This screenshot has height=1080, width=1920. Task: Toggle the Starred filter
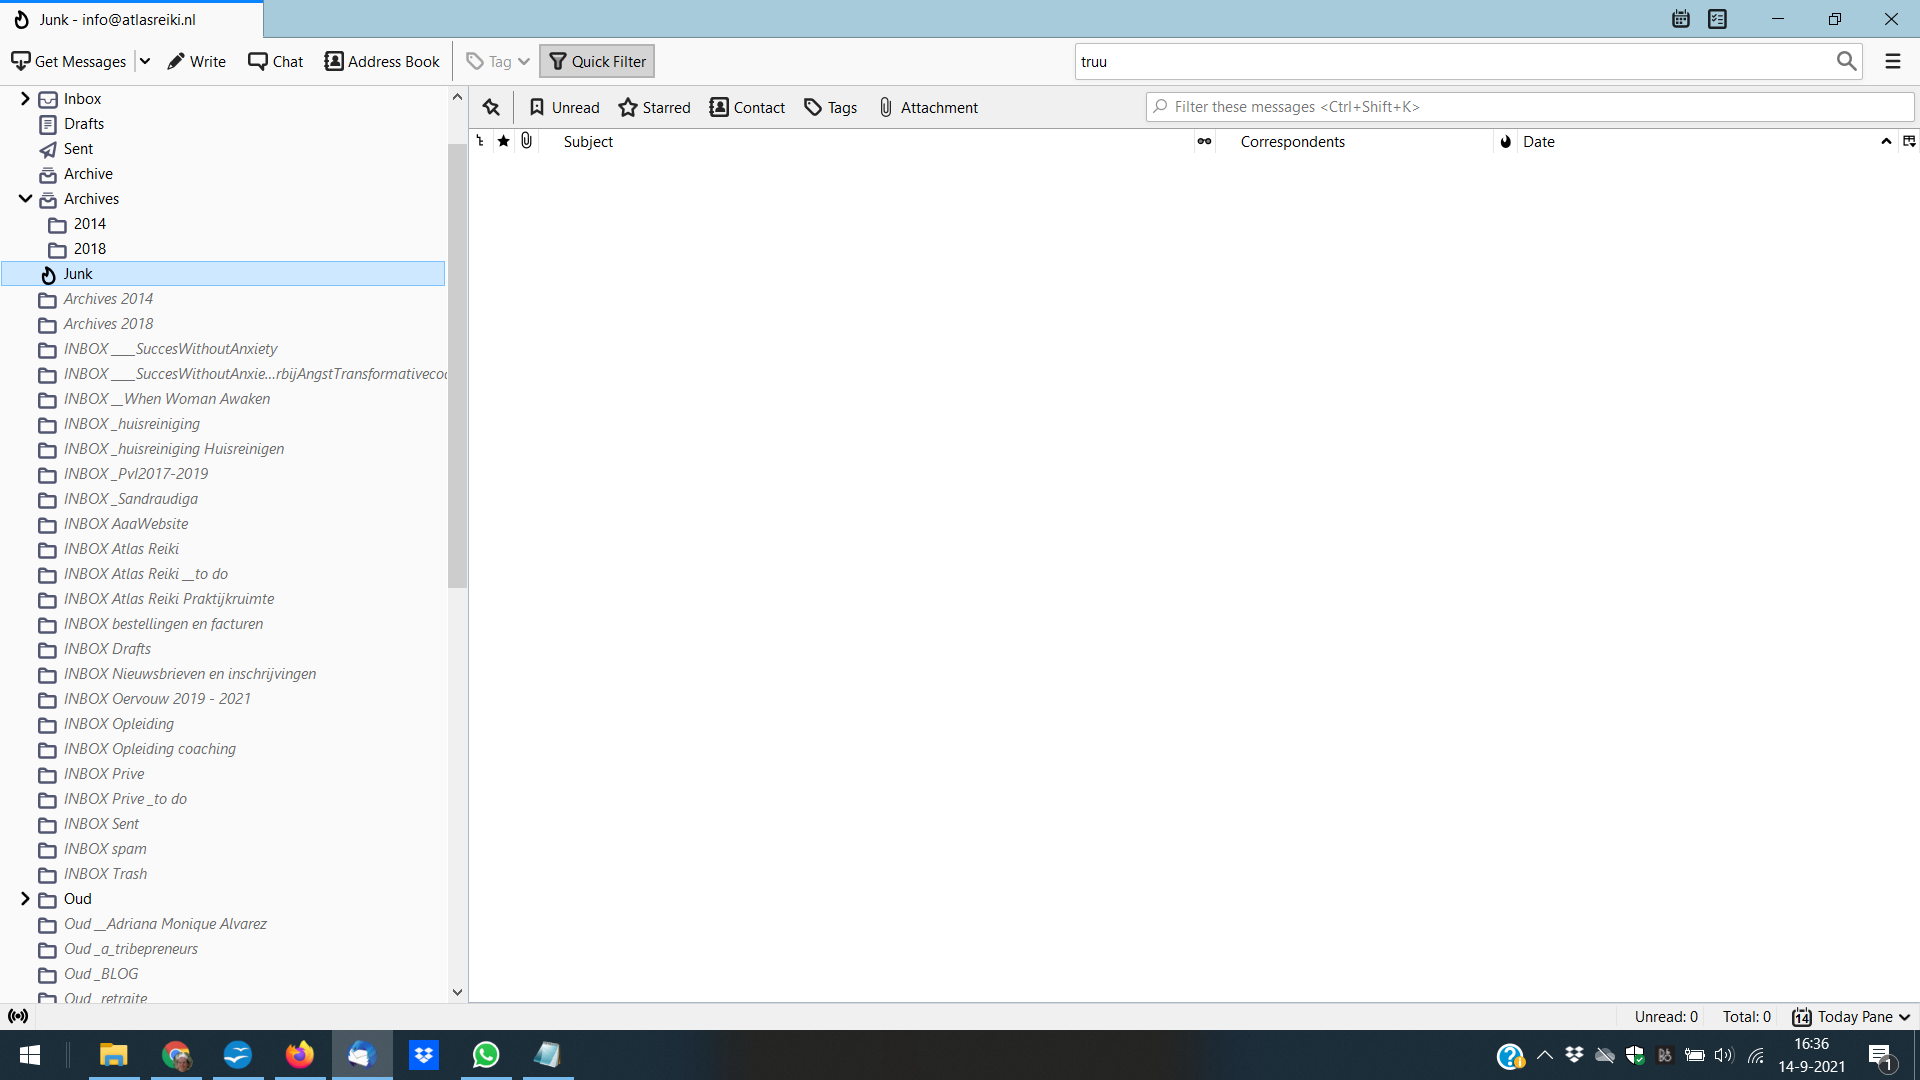(x=654, y=107)
